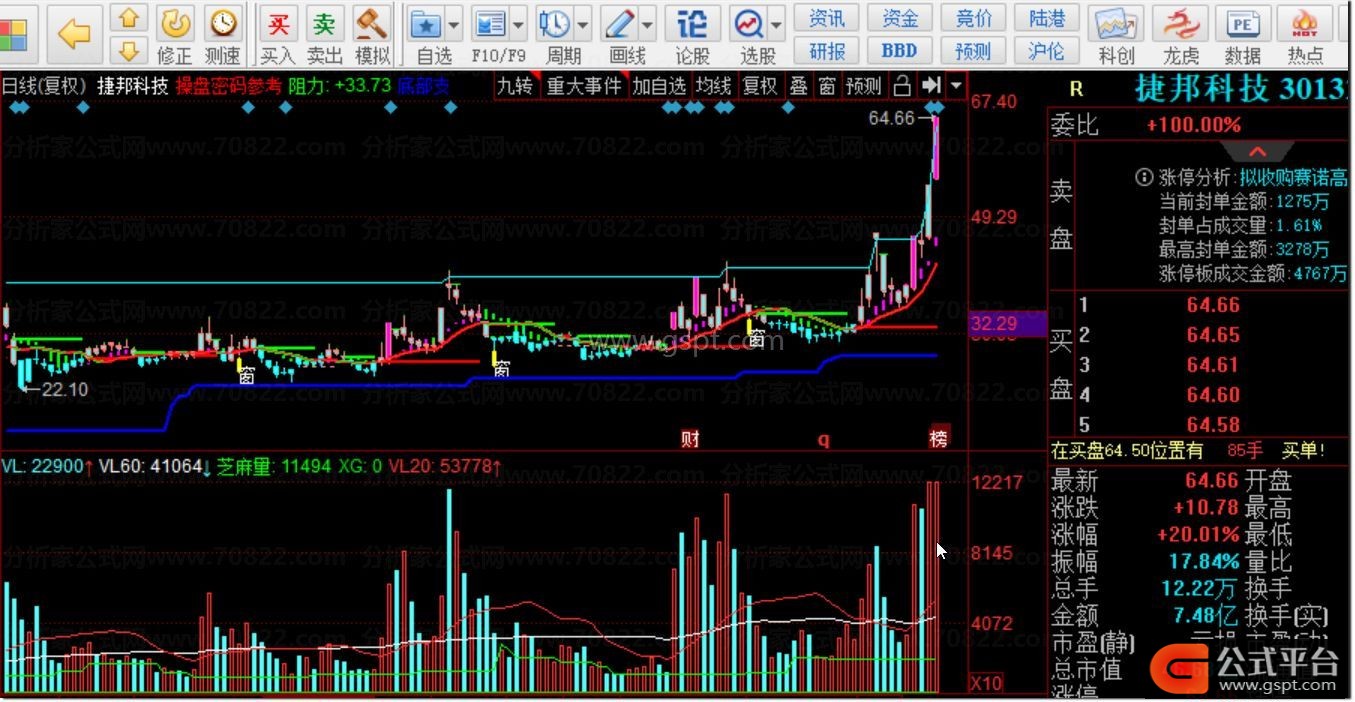Image resolution: width=1355 pixels, height=702 pixels.
Task: Click the green 卖出 sell icon
Action: click(x=324, y=34)
